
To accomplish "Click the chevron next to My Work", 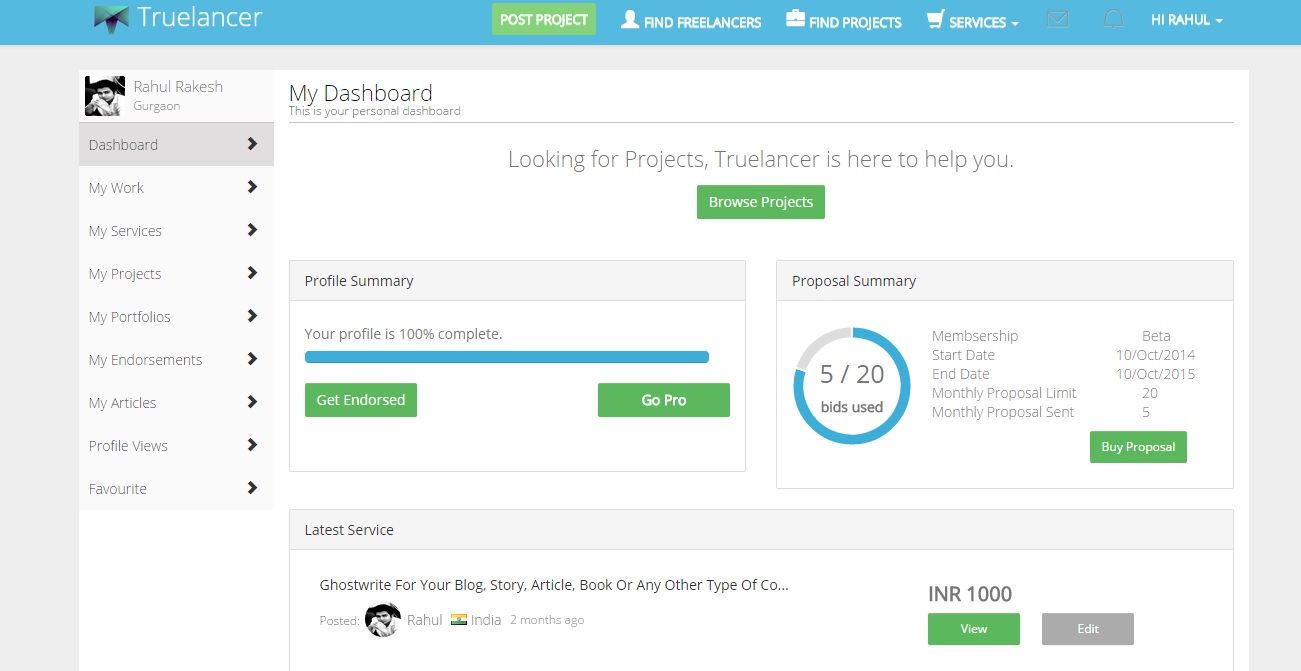I will [252, 187].
